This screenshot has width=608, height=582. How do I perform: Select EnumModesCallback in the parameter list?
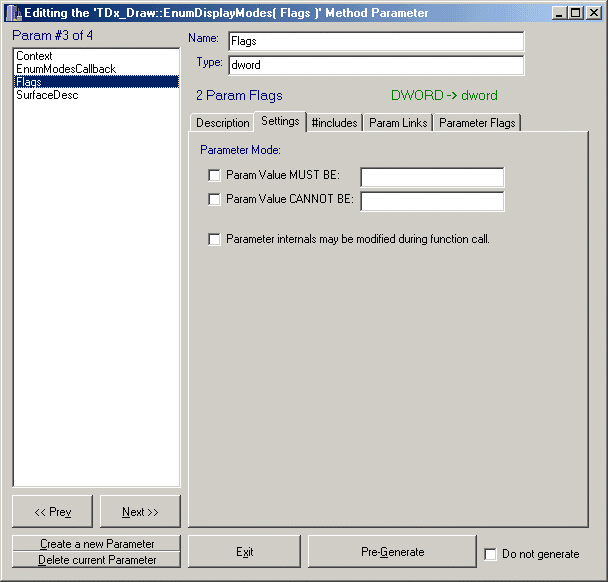coord(66,69)
